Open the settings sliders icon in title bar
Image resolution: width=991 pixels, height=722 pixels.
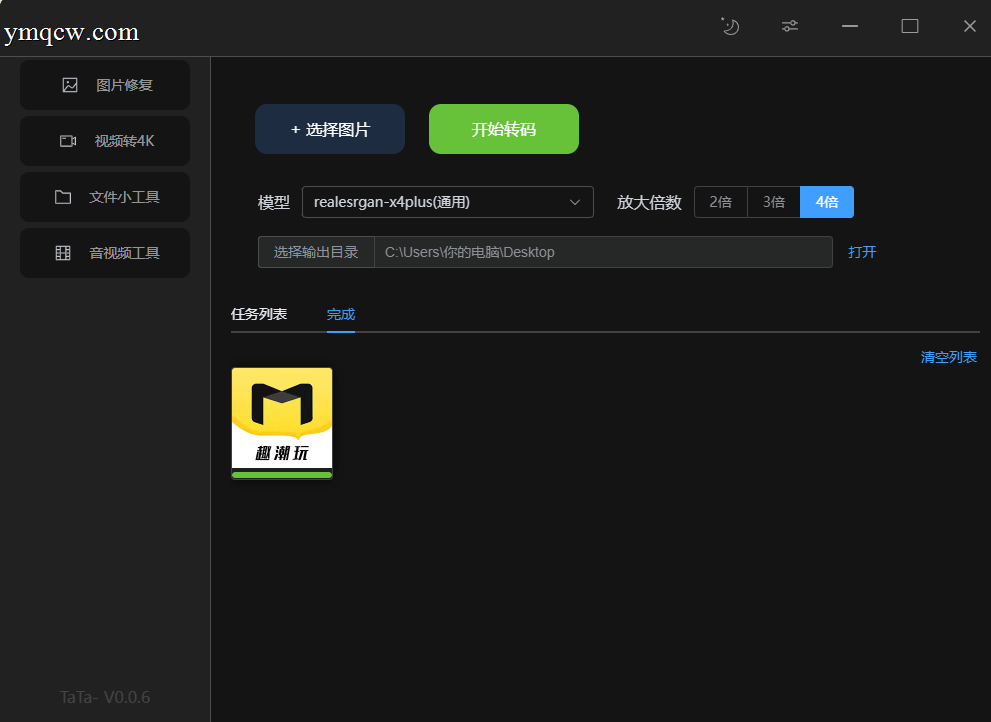coord(789,26)
